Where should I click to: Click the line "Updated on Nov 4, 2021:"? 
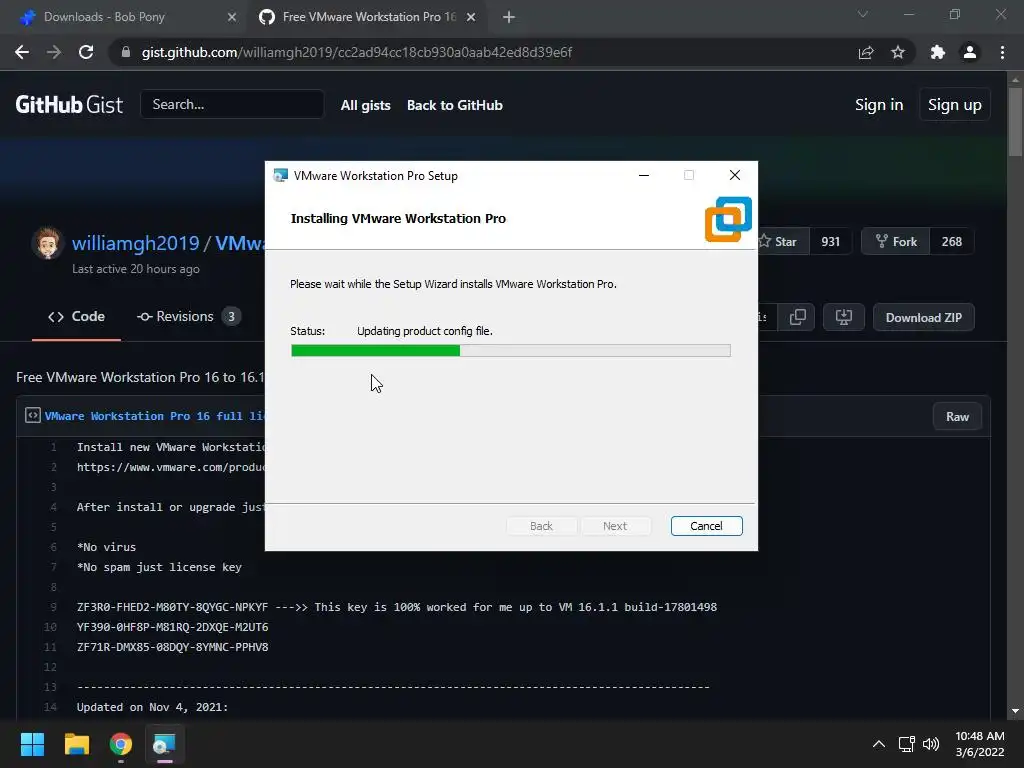coord(152,707)
